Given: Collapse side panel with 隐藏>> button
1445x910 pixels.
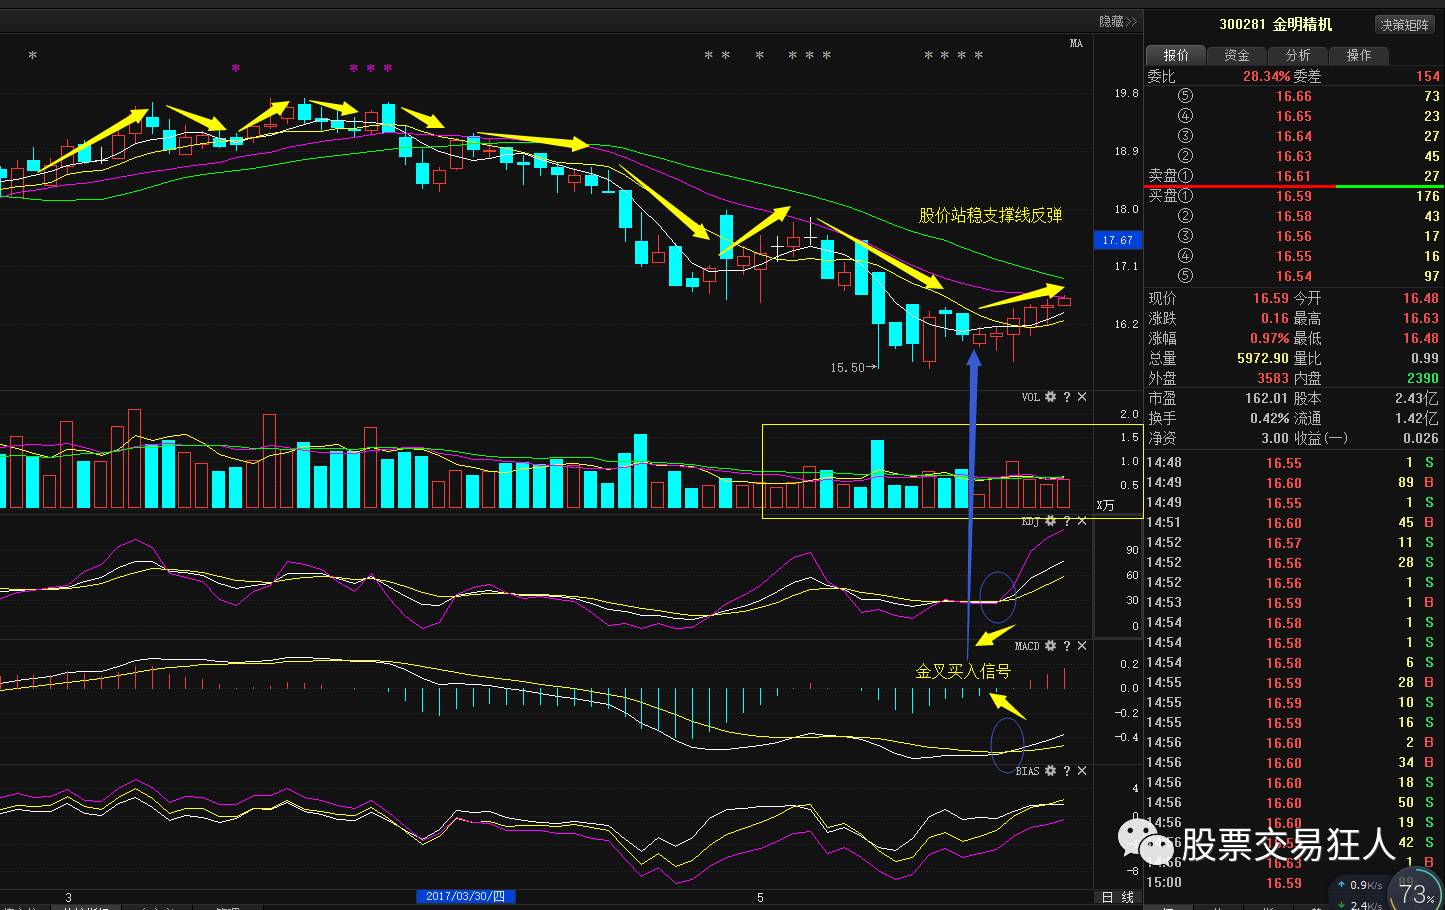Looking at the screenshot, I should [x=1117, y=21].
